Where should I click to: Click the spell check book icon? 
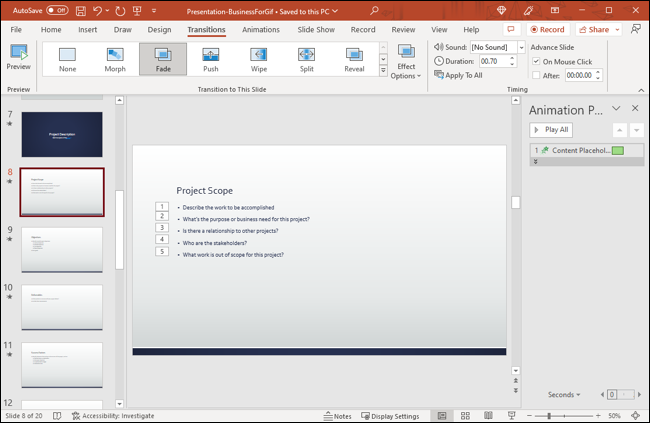[x=57, y=416]
